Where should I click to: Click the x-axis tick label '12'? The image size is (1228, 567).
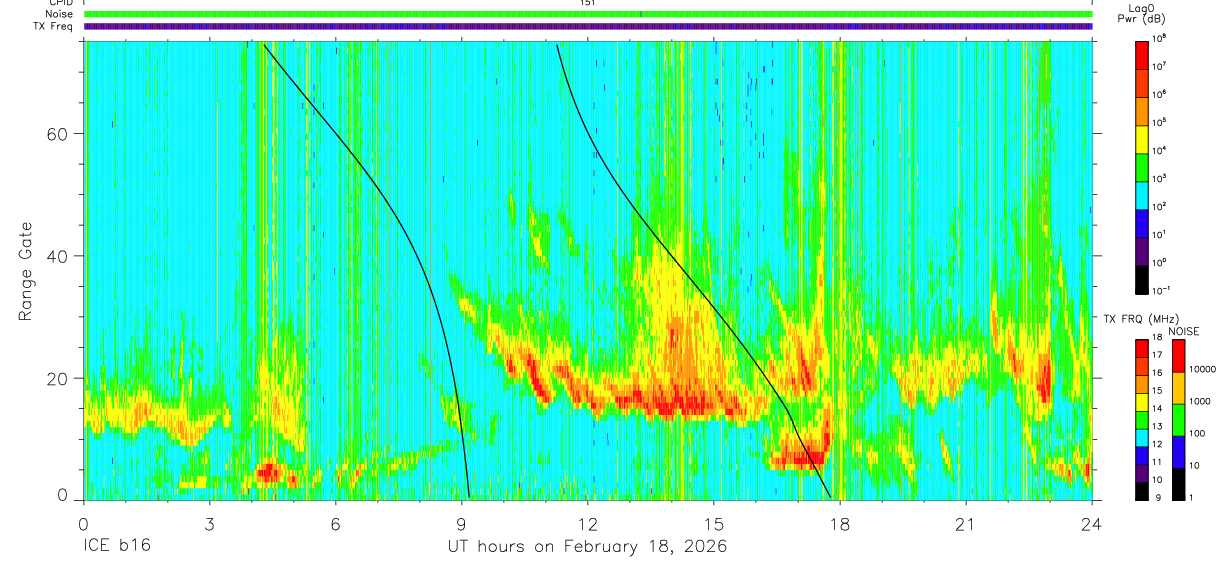(x=588, y=523)
